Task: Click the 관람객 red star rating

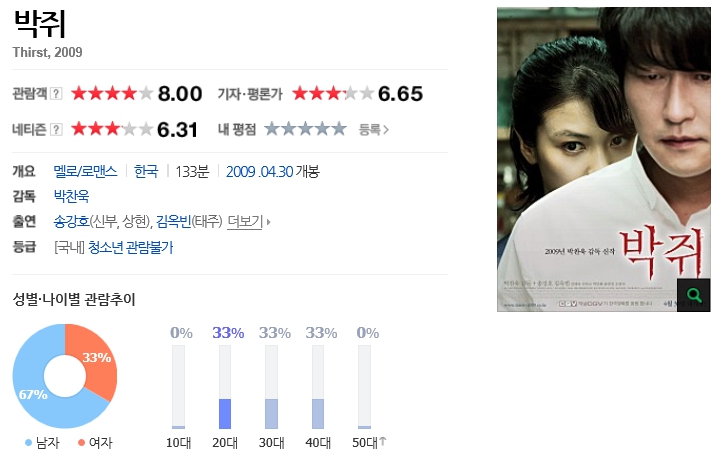Action: (x=112, y=93)
